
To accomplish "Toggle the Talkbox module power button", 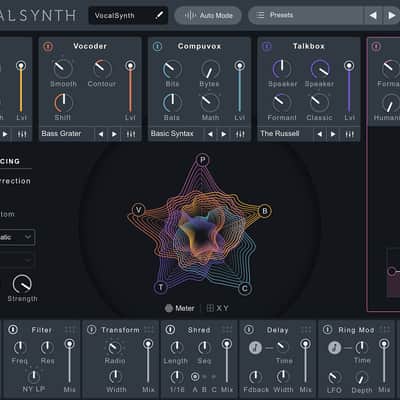I will (x=267, y=46).
